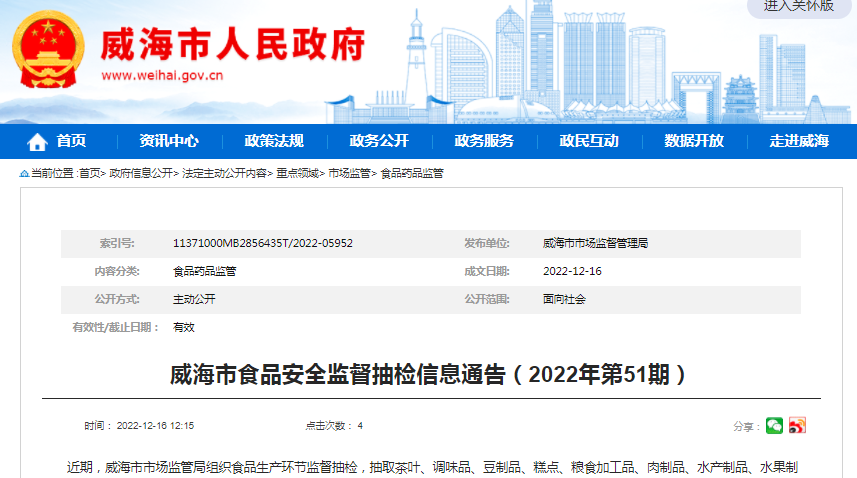The image size is (857, 478).
Task: Share article via Weibo icon
Action: [797, 425]
